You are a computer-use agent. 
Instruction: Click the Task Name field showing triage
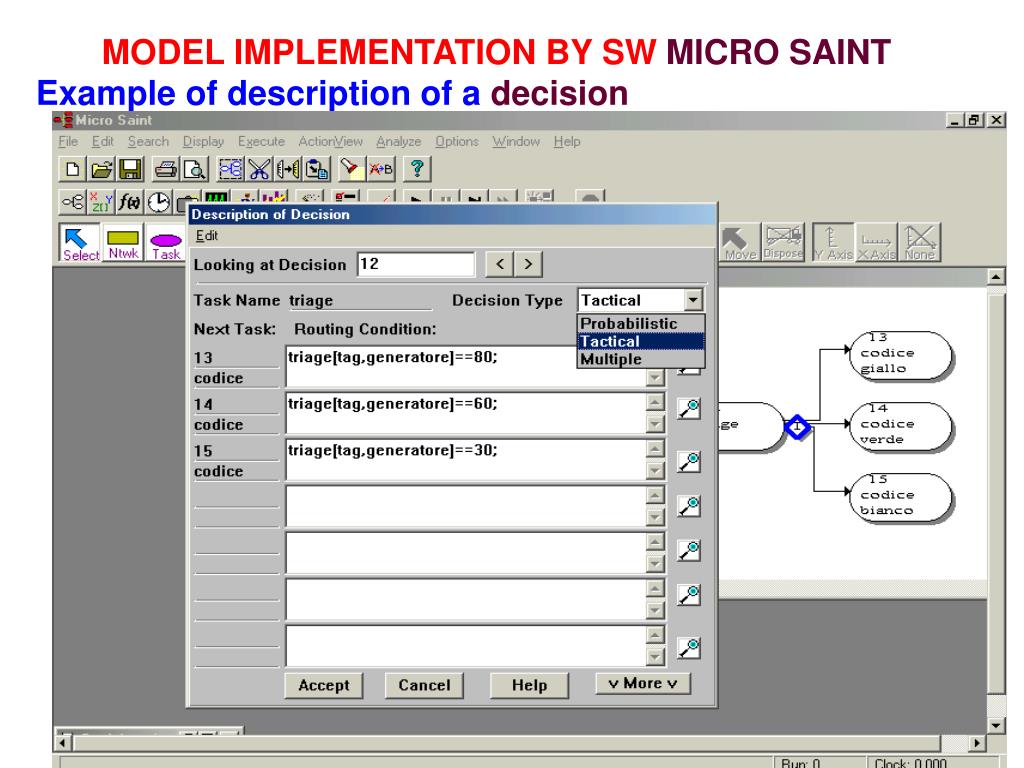click(x=360, y=301)
